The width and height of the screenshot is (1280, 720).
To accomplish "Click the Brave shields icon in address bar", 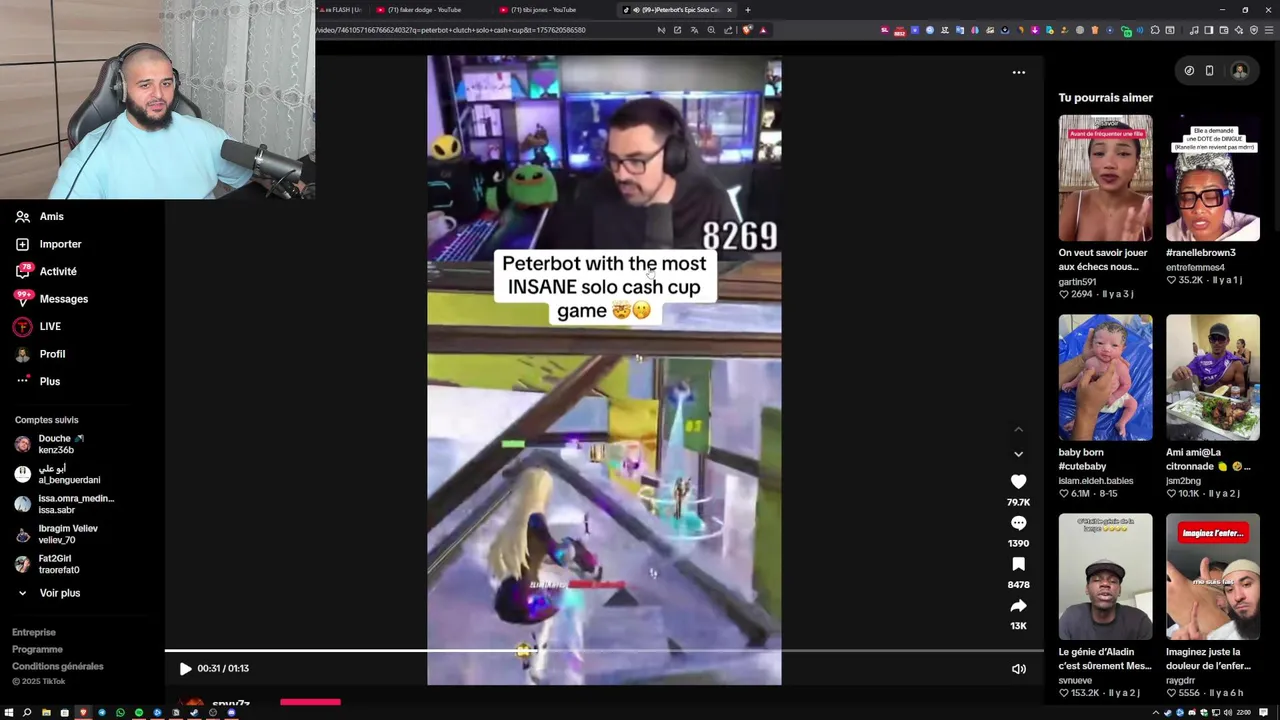I will coord(746,30).
